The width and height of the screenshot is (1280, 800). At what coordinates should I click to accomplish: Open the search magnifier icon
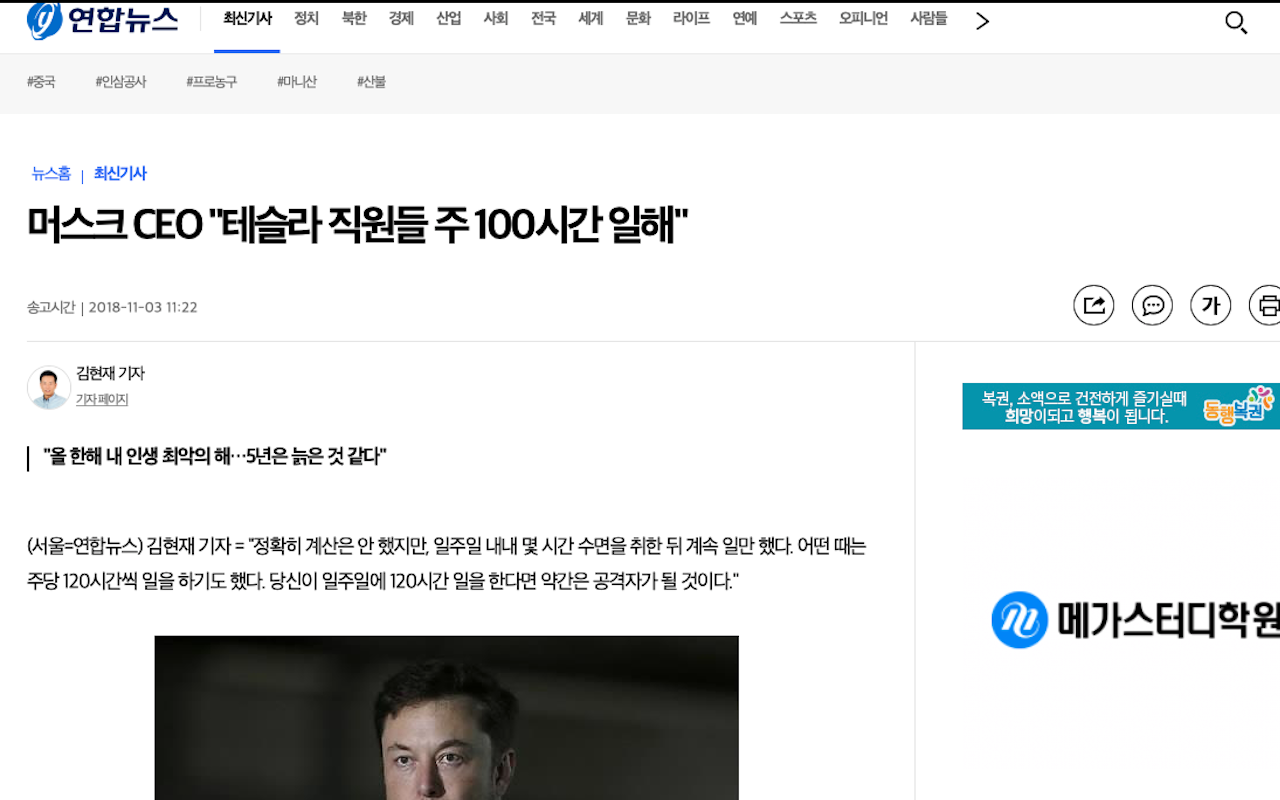click(1236, 22)
